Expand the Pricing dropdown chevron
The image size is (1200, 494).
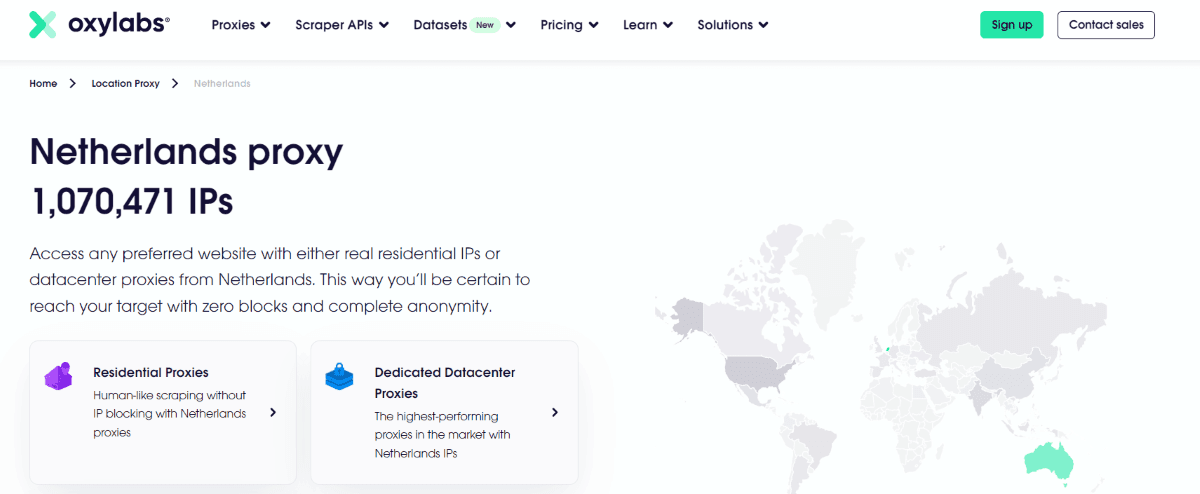tap(594, 25)
